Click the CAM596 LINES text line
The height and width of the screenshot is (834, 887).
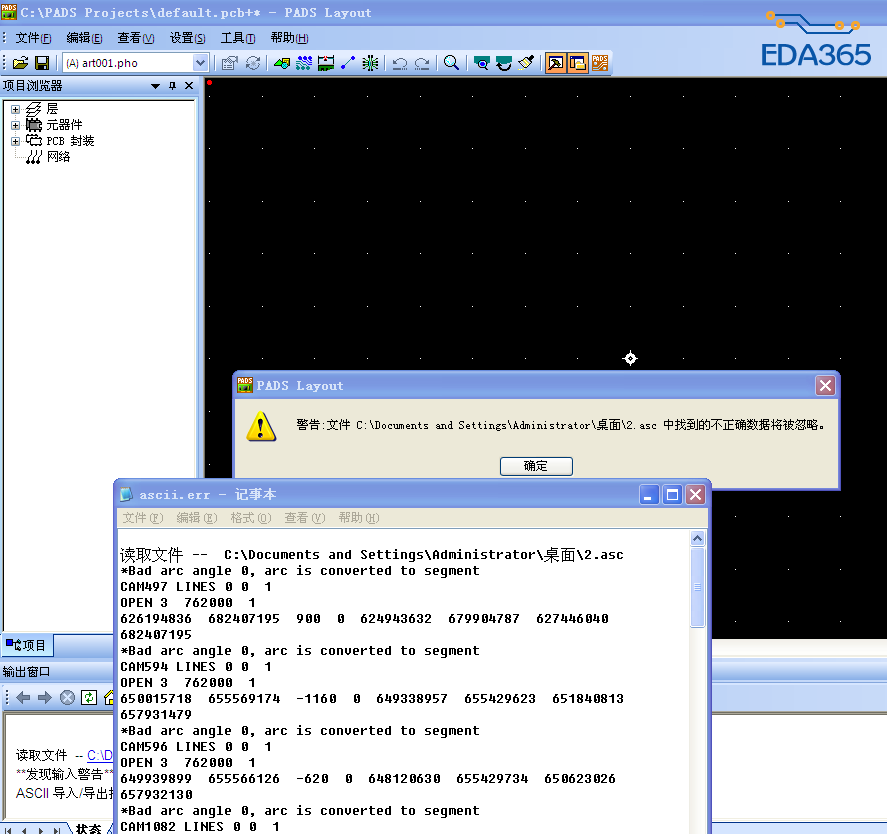pos(196,747)
